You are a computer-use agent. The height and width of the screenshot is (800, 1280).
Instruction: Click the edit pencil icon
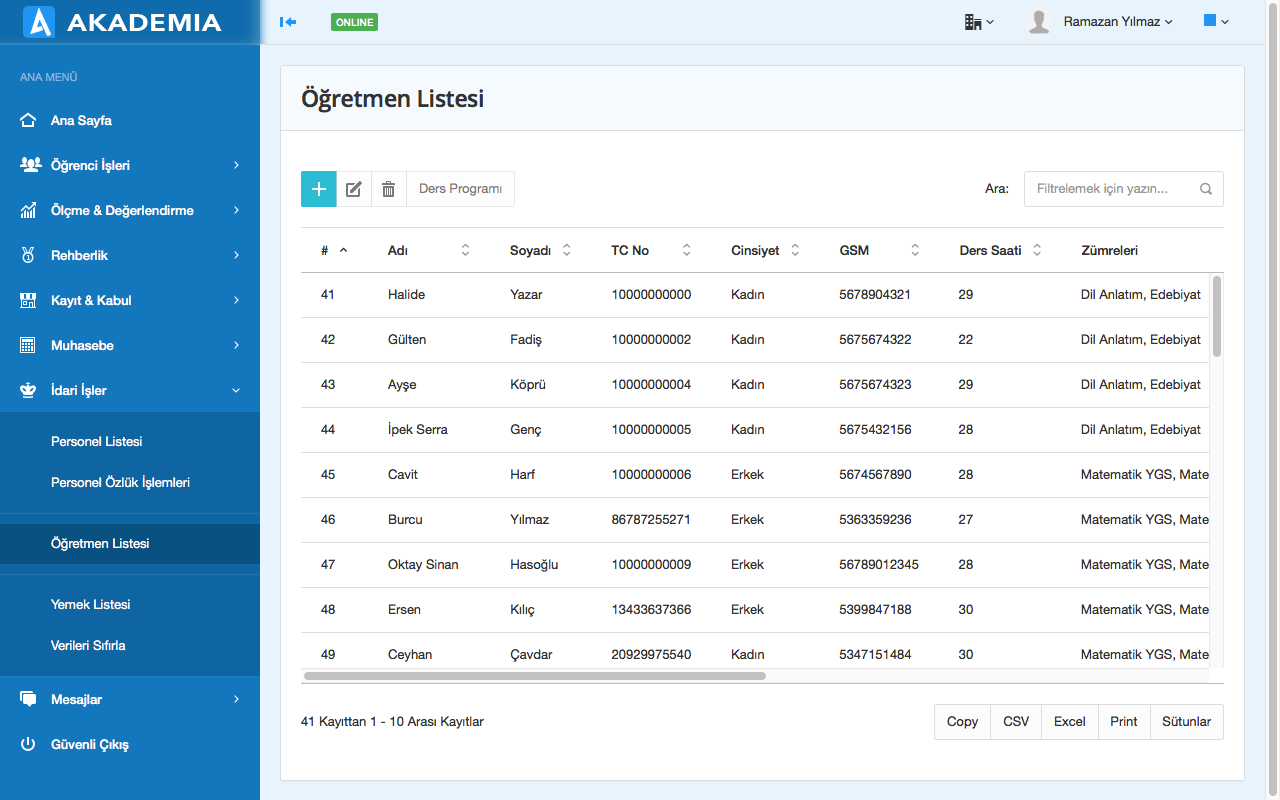coord(353,189)
